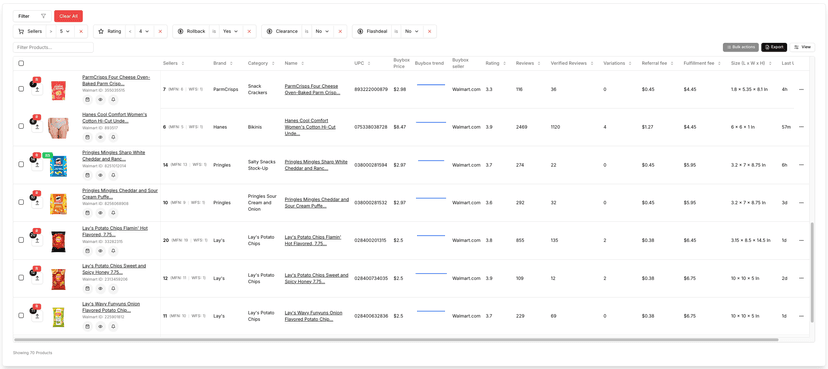This screenshot has height=369, width=828.
Task: Remove the Rollback filter with its red X
Action: 249,32
